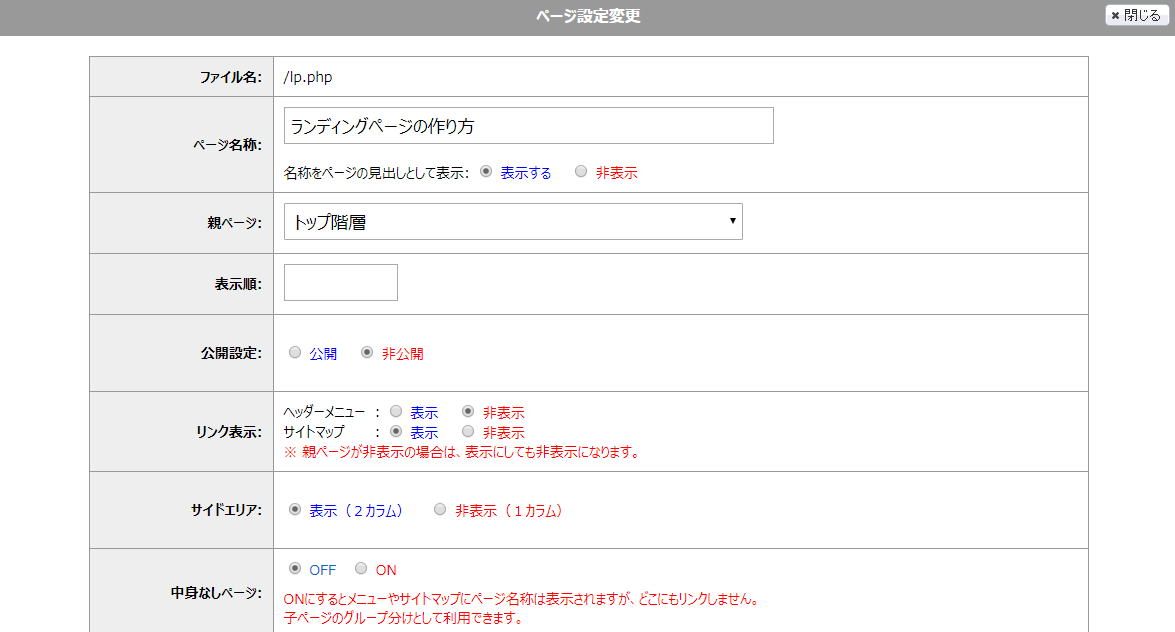Screen dimensions: 1175x632
Task: Click the ページ設定変更 title bar
Action: [x=587, y=16]
